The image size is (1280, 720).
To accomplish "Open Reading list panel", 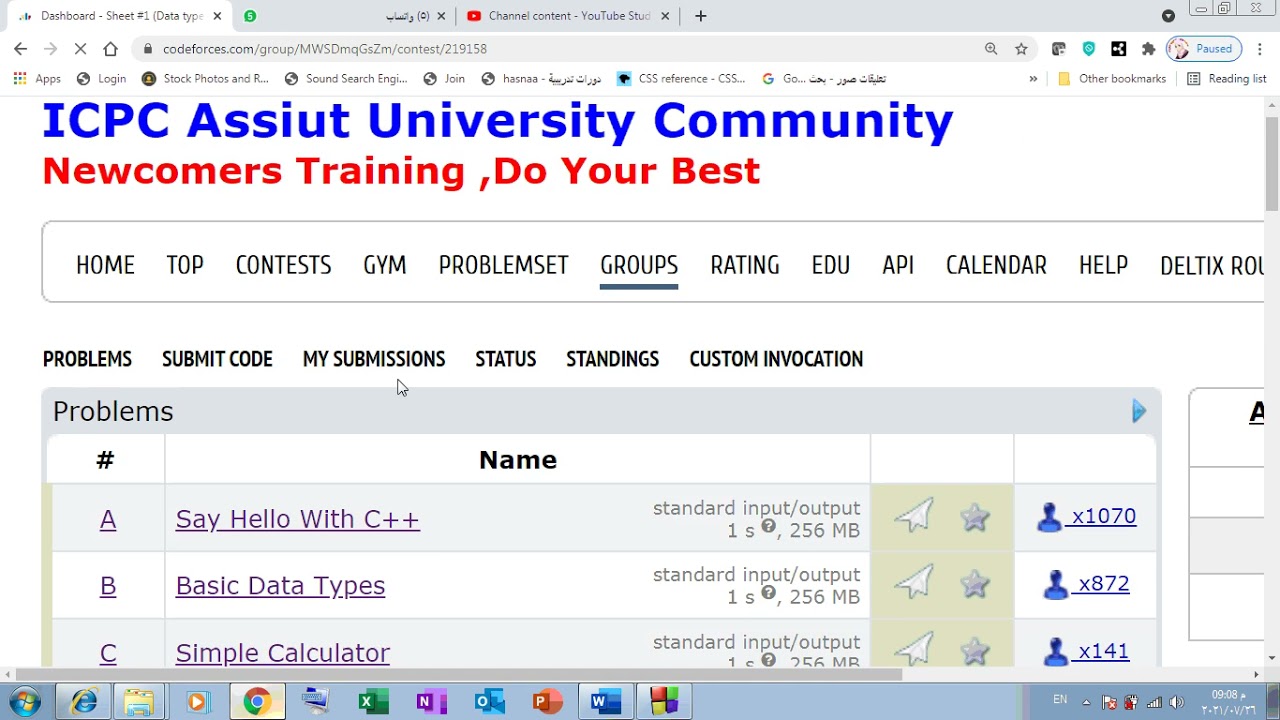I will pyautogui.click(x=1226, y=78).
